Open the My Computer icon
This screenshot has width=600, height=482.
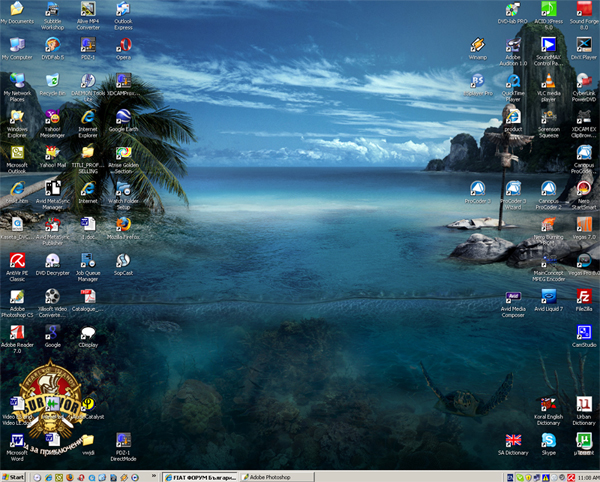coord(17,45)
